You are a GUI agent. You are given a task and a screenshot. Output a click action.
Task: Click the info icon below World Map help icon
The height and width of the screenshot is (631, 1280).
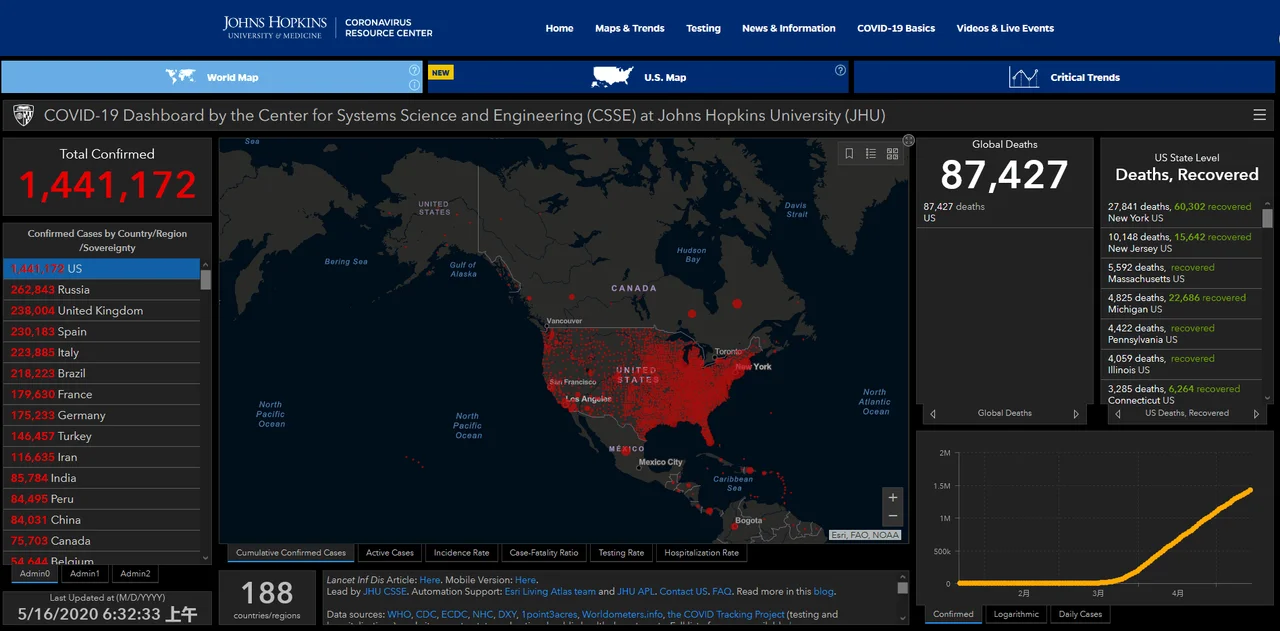pos(414,85)
